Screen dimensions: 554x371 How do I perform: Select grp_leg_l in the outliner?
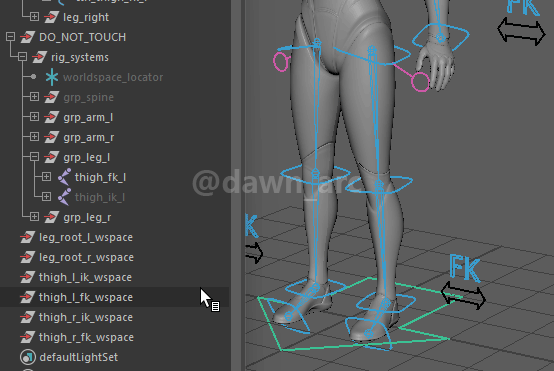coord(87,158)
